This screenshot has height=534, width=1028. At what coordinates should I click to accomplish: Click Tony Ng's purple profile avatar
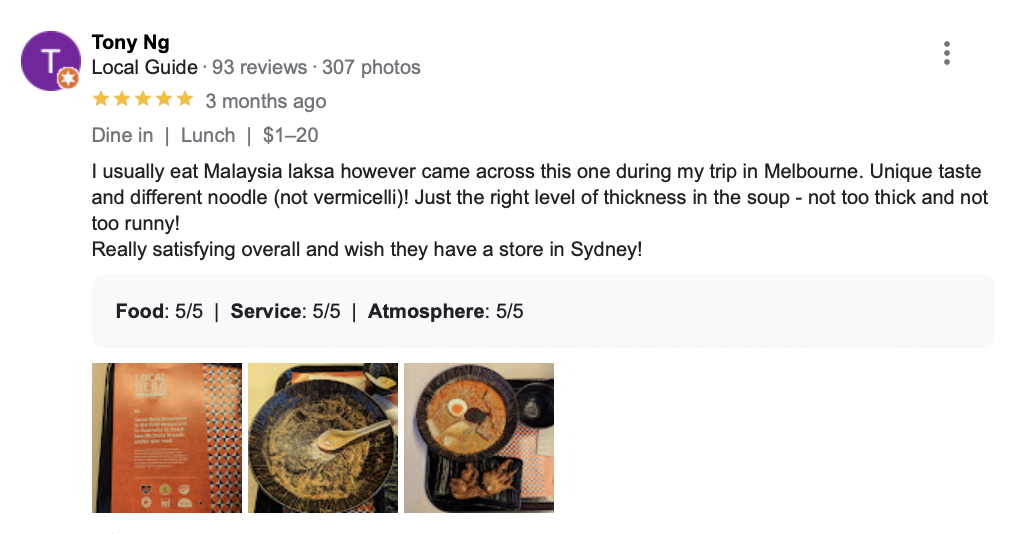49,59
